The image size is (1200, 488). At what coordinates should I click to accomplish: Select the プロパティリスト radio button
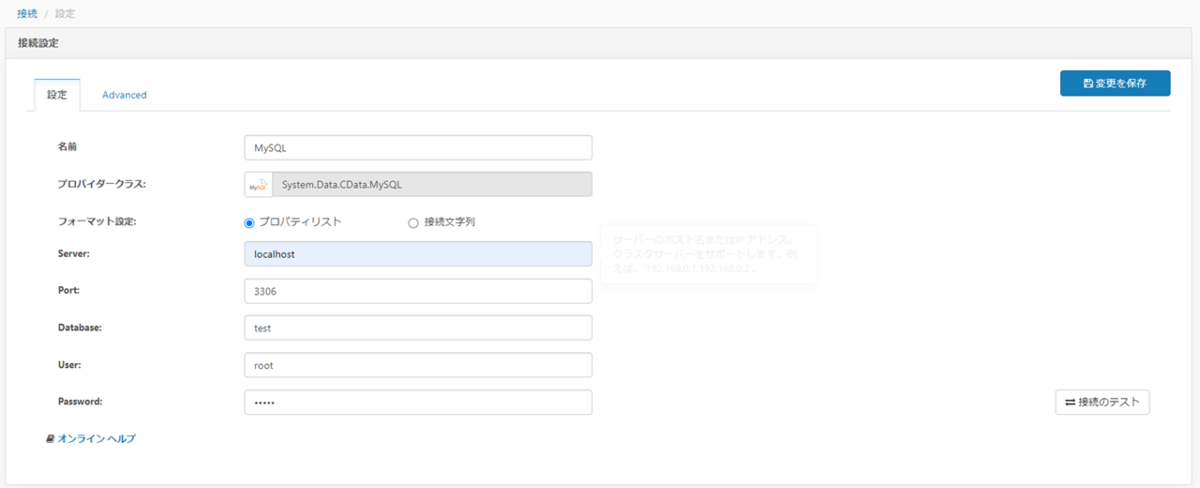249,222
